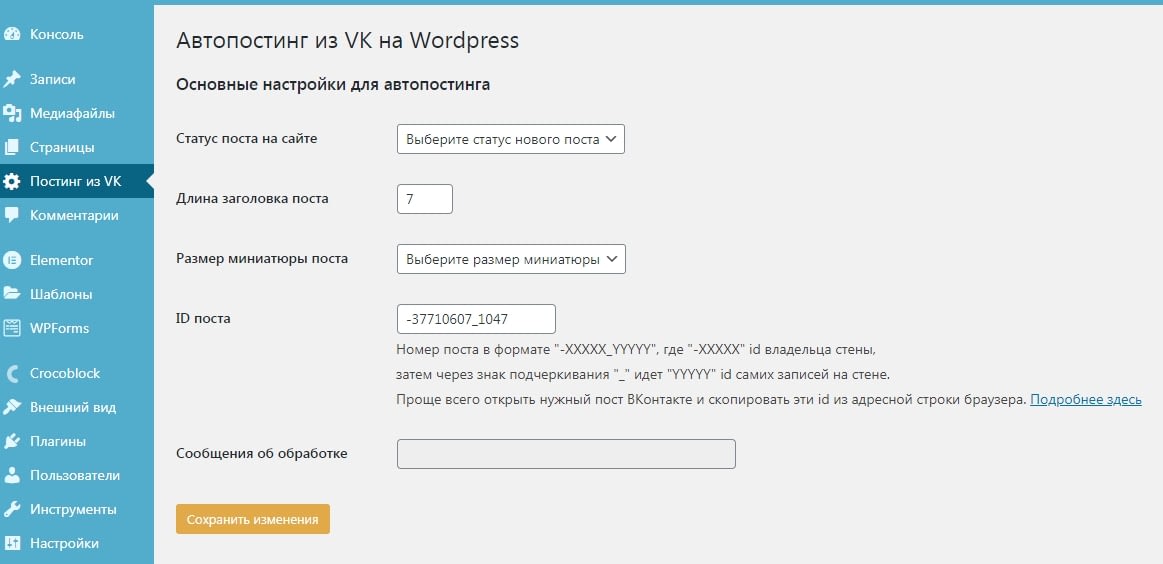Click the Сообщения об обработке field
The width and height of the screenshot is (1163, 564).
tap(567, 454)
